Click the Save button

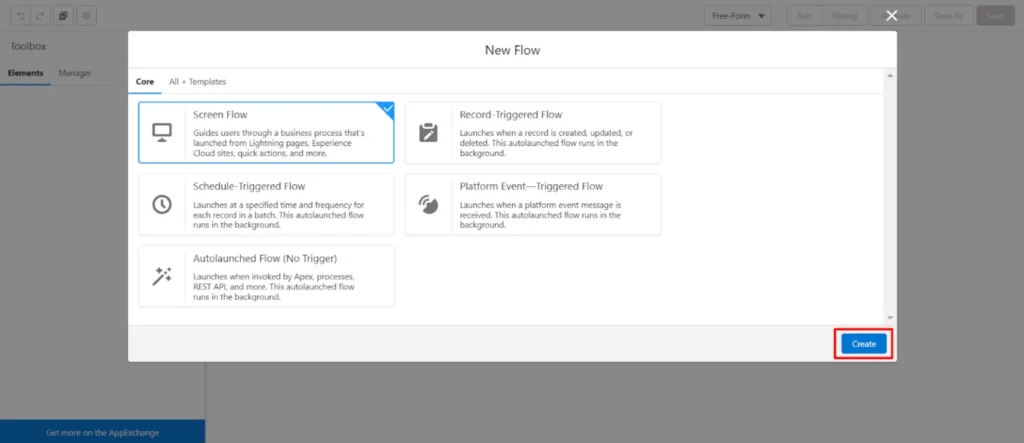point(995,16)
